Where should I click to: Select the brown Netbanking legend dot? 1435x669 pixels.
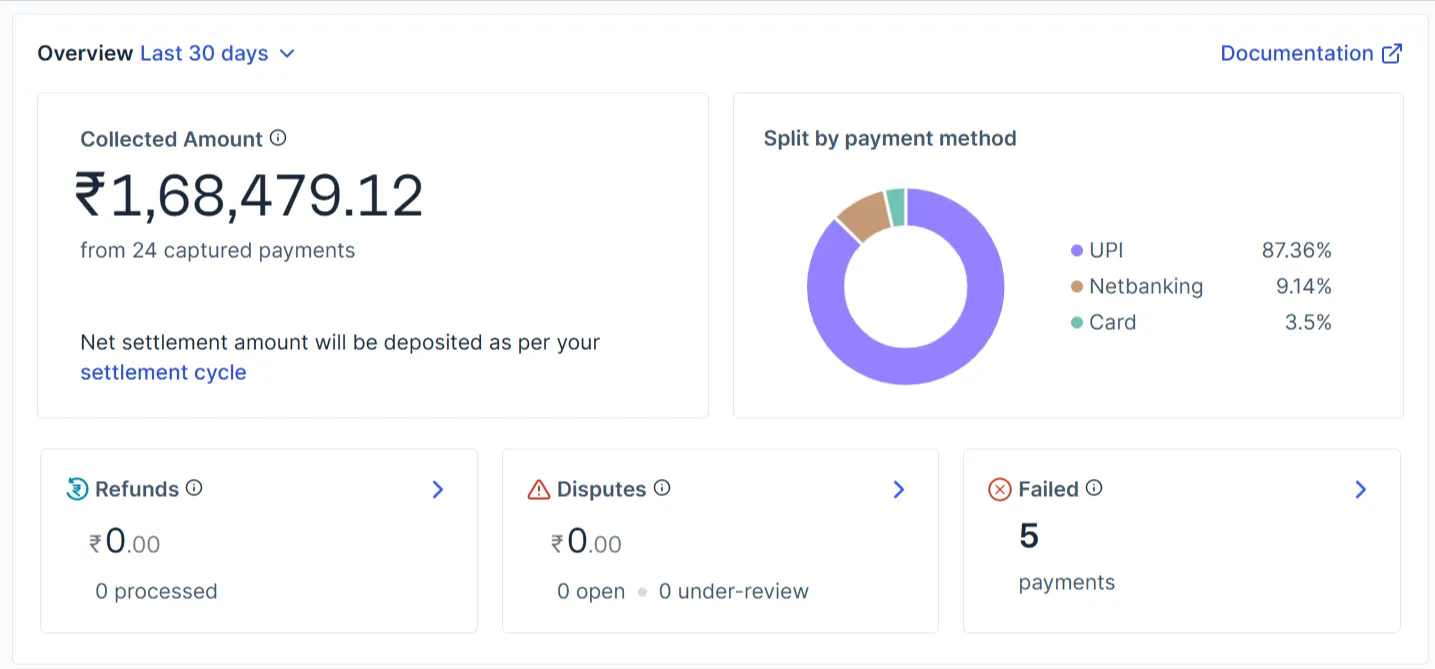1077,287
